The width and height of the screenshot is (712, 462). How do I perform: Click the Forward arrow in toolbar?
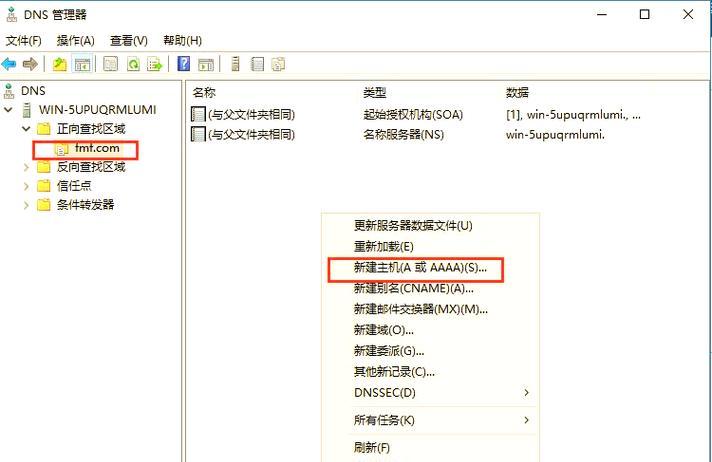click(30, 64)
